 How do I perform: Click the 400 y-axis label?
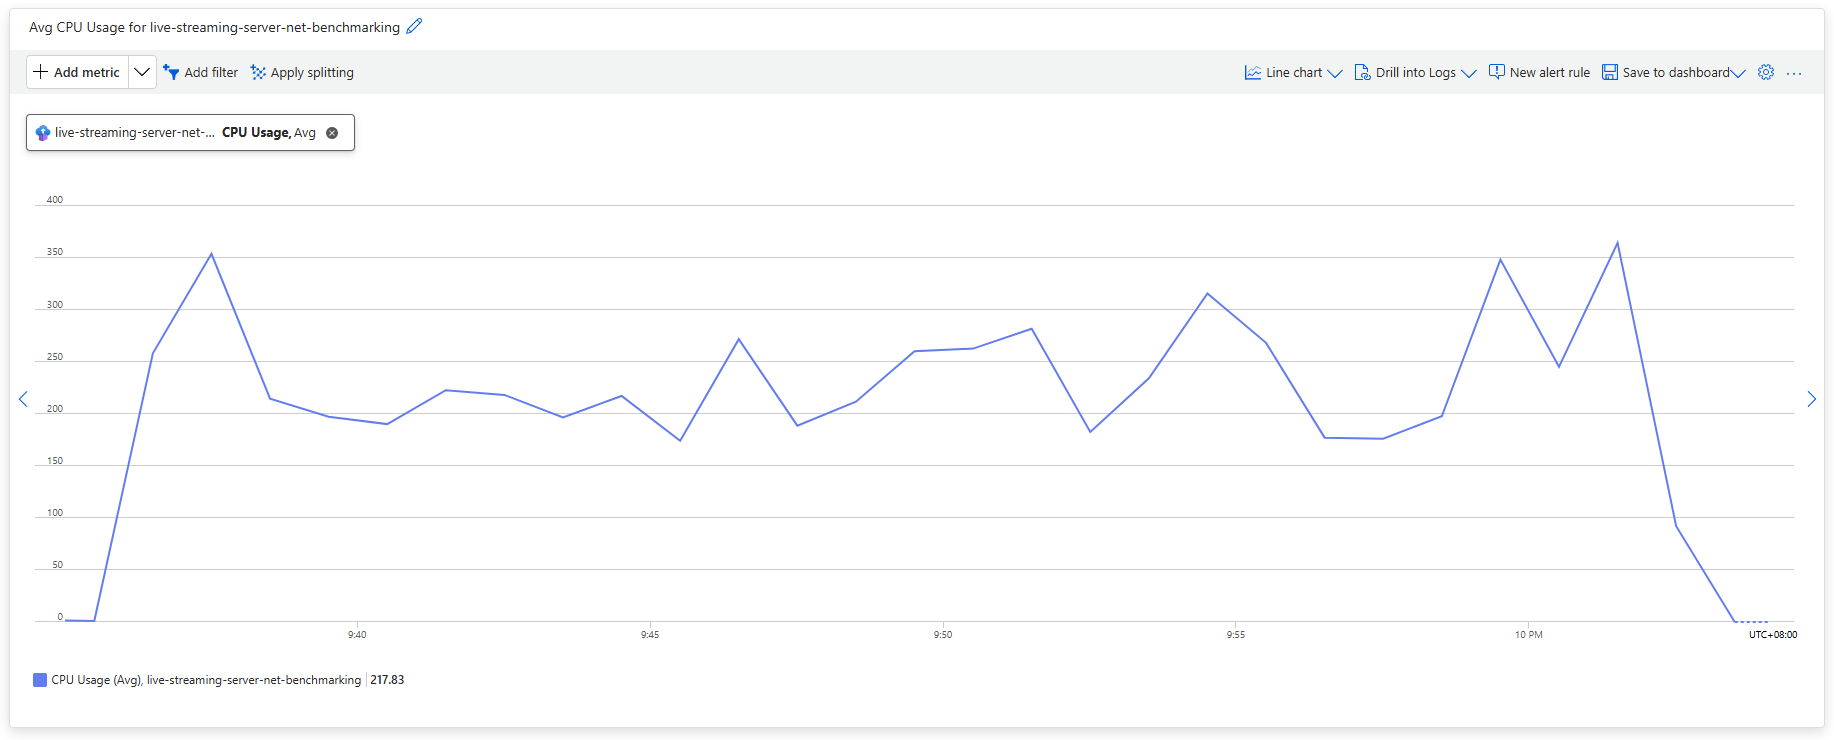point(55,200)
